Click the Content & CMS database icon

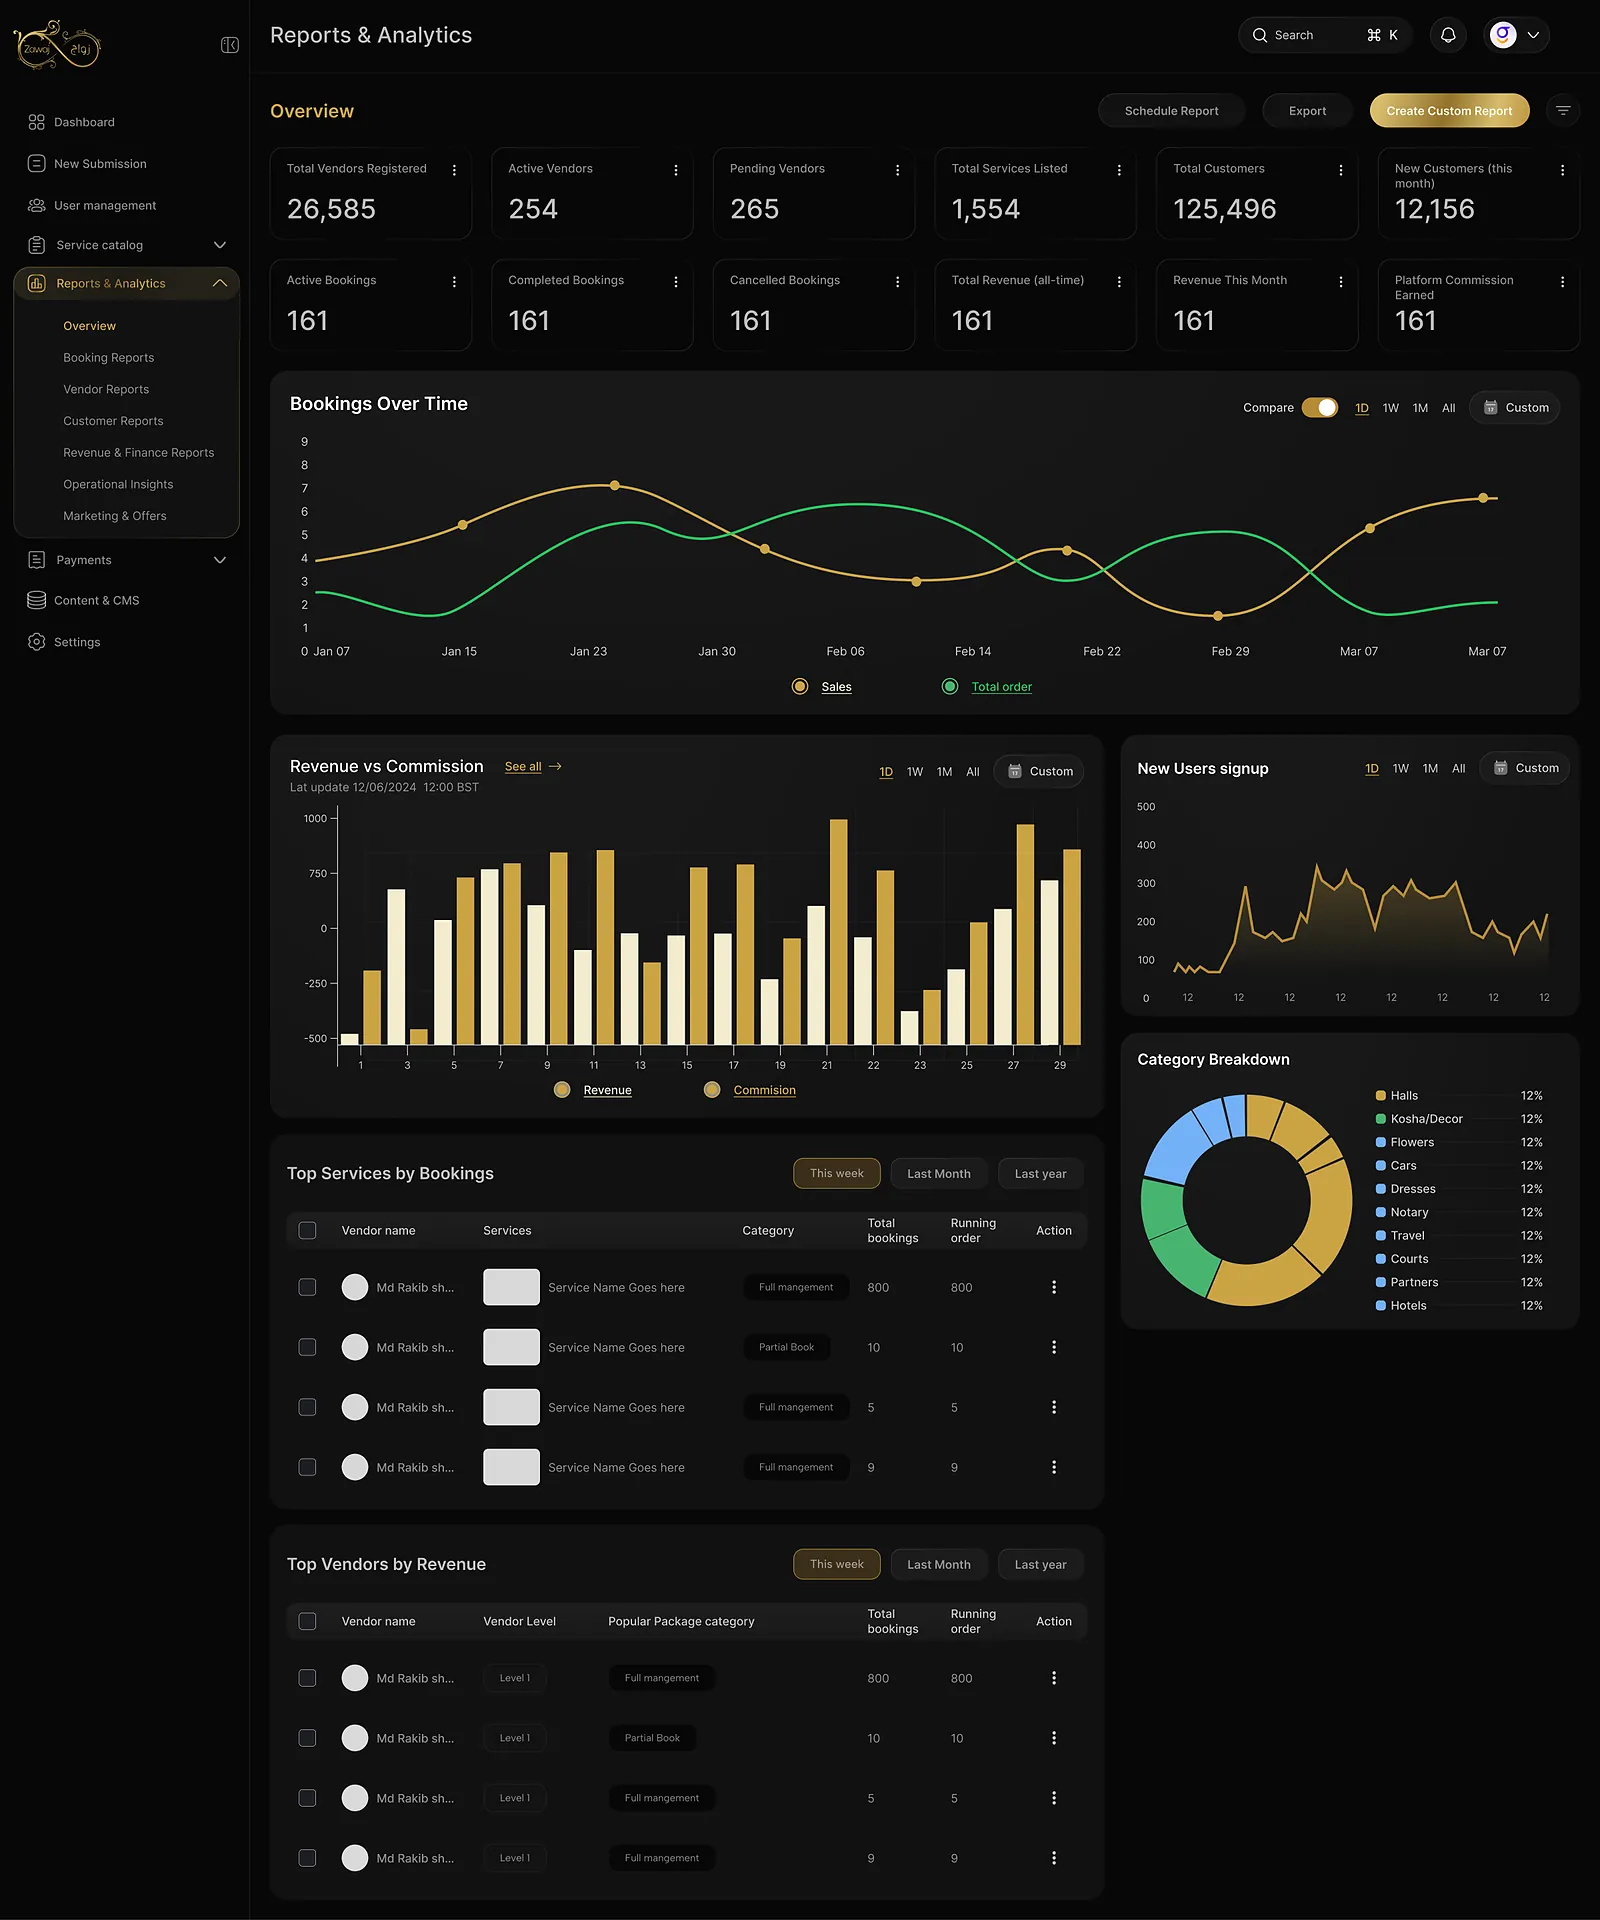(x=37, y=600)
